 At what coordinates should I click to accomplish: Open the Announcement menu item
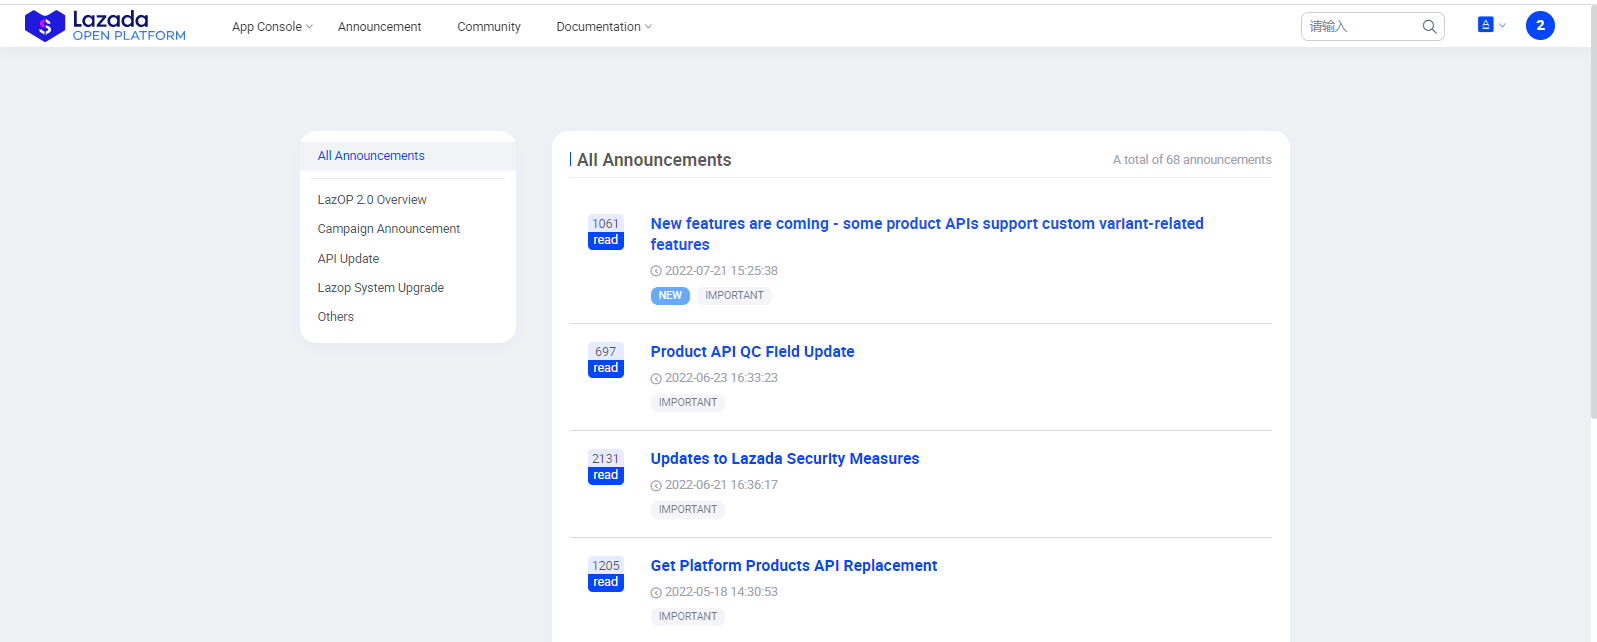click(x=379, y=27)
